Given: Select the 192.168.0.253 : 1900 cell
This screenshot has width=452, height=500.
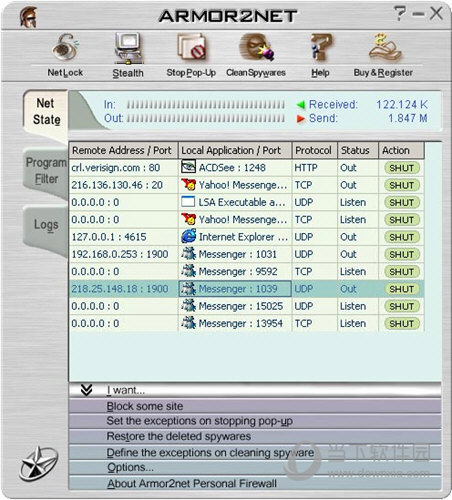Looking at the screenshot, I should click(x=124, y=254).
